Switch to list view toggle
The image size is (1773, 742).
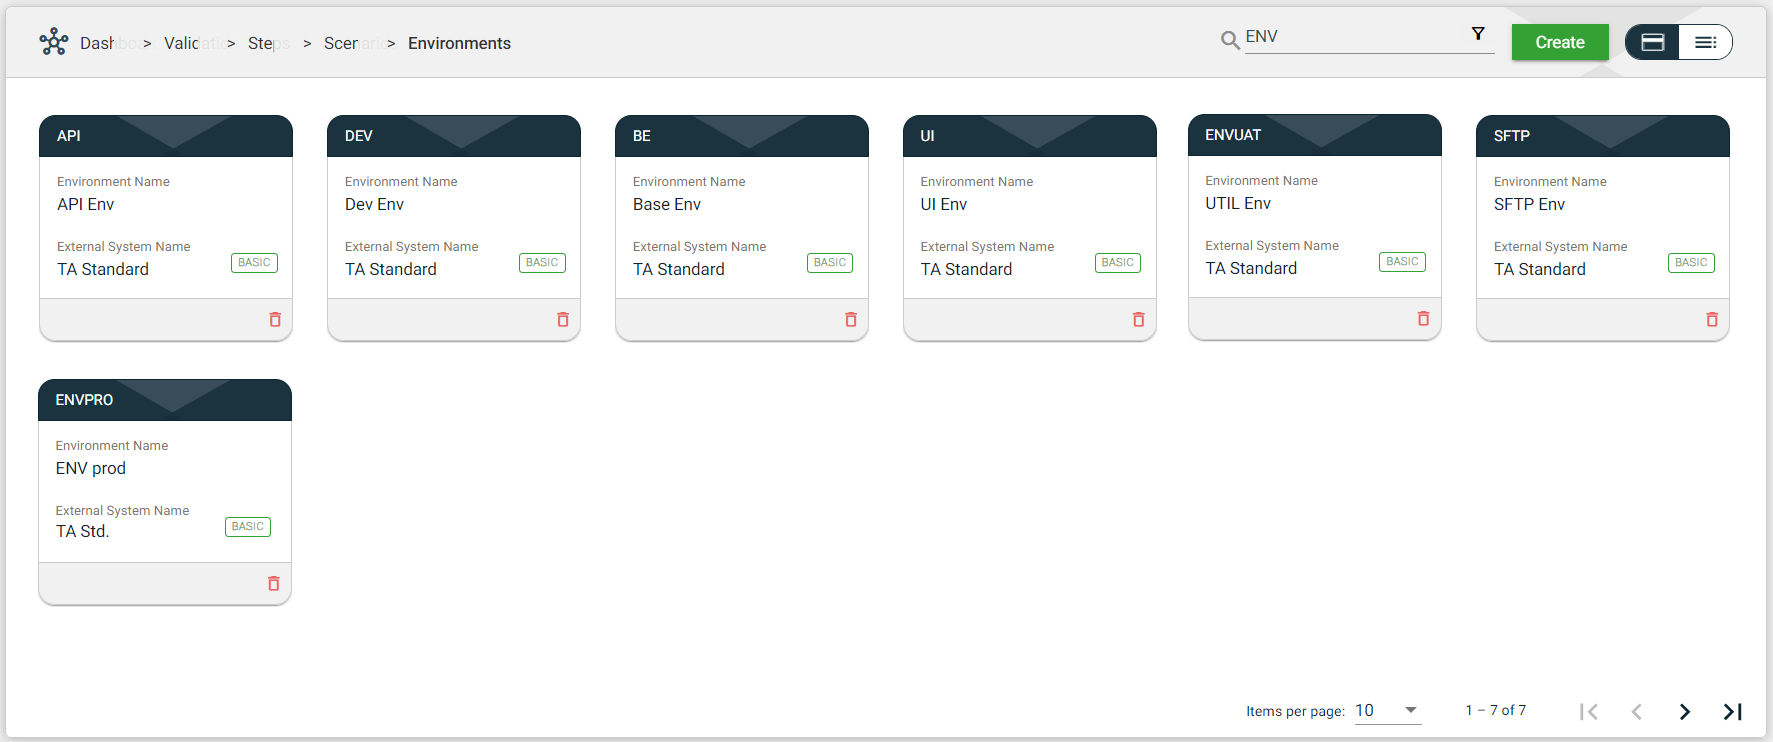pyautogui.click(x=1705, y=42)
